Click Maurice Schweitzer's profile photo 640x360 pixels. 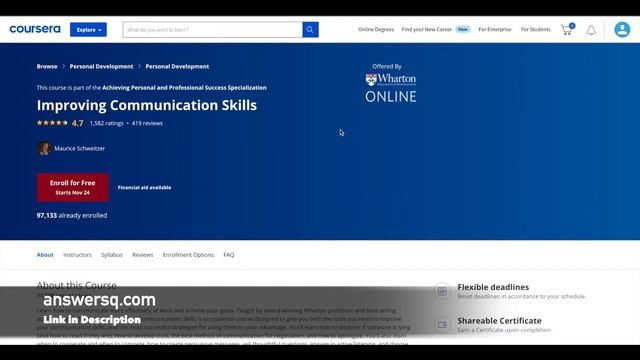(x=44, y=148)
